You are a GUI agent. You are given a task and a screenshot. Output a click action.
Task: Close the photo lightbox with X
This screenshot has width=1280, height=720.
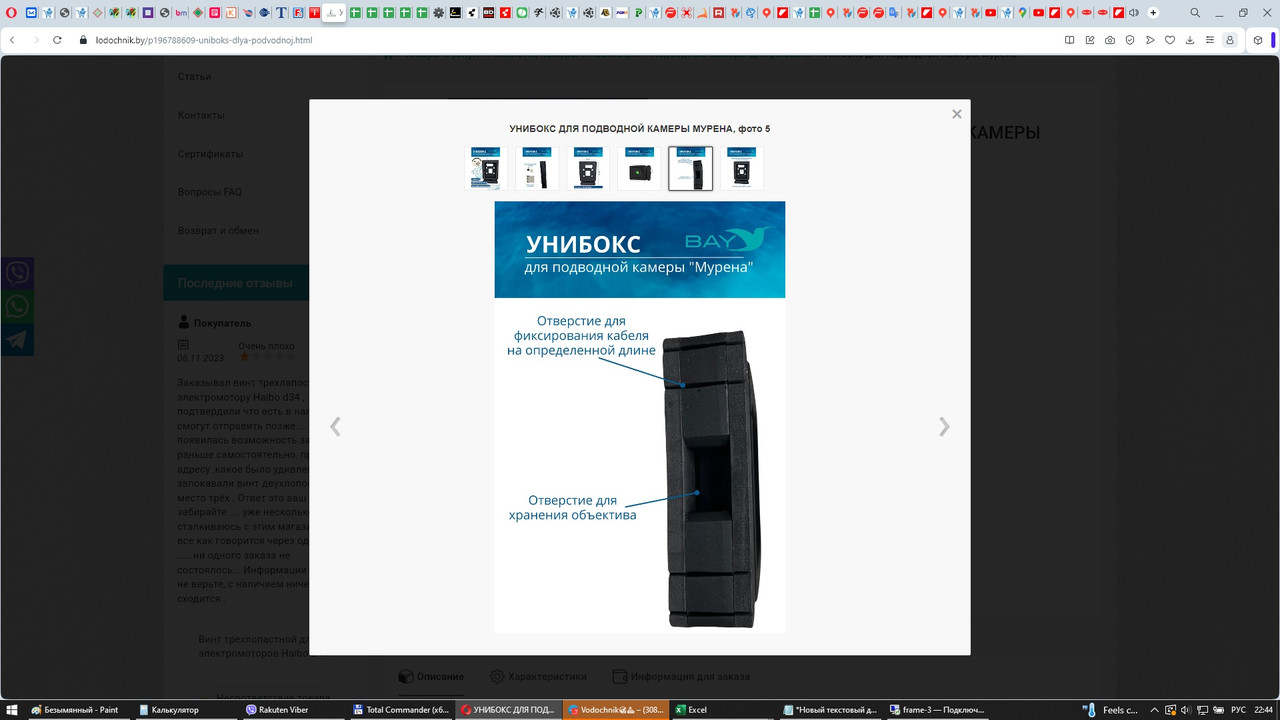[956, 114]
